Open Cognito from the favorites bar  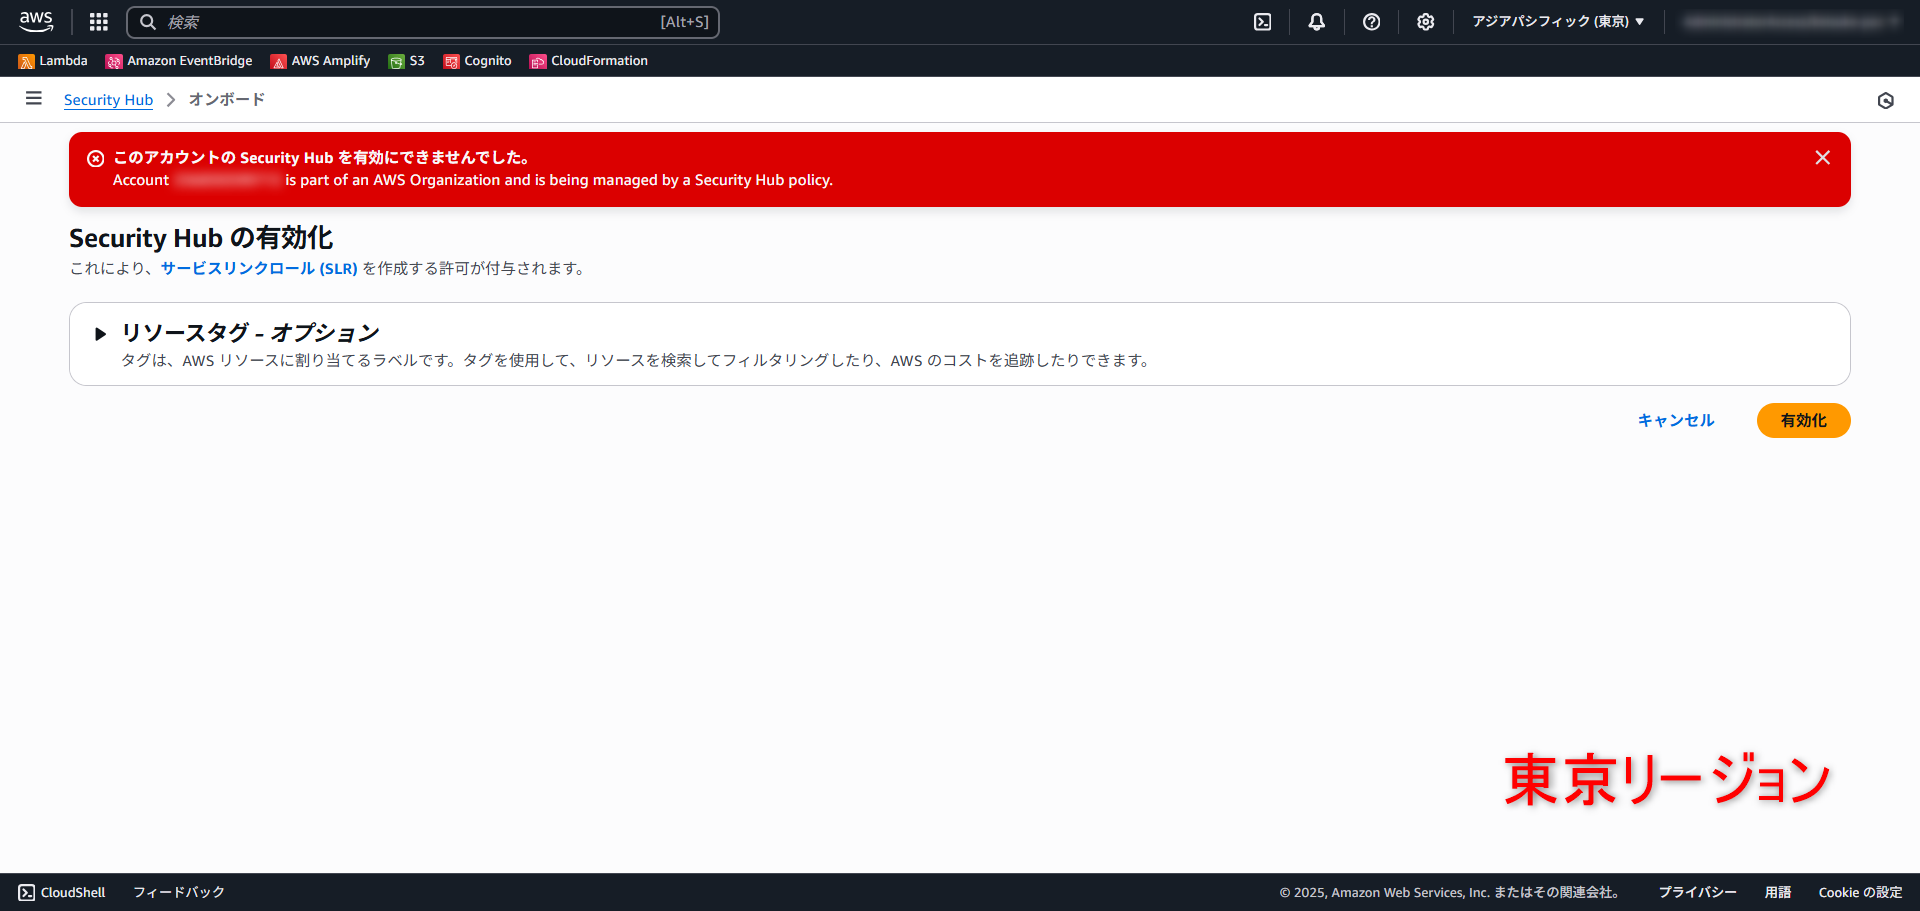click(x=477, y=60)
